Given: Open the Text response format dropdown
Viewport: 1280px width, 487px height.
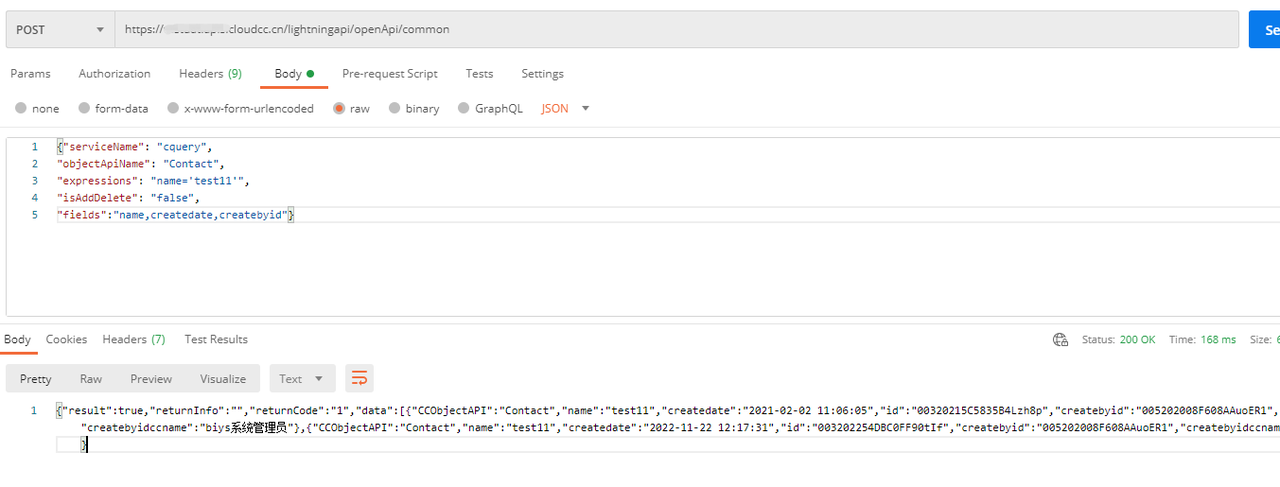Looking at the screenshot, I should coord(301,379).
